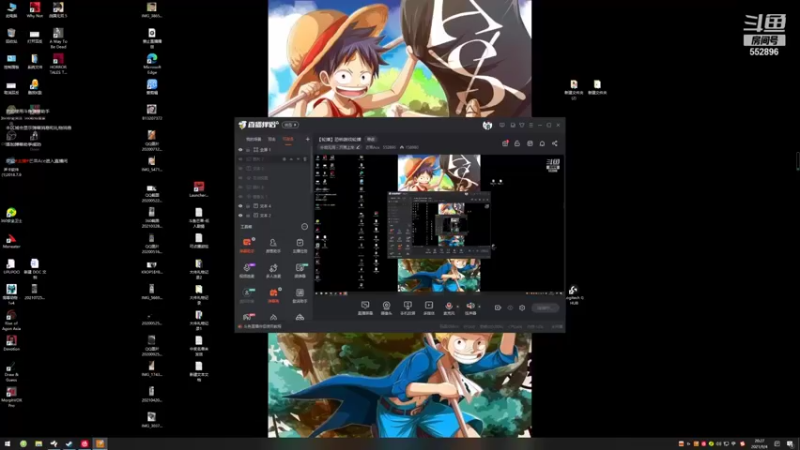Open the multi-user link tool in the toolbox
This screenshot has width=800, height=450.
(273, 270)
